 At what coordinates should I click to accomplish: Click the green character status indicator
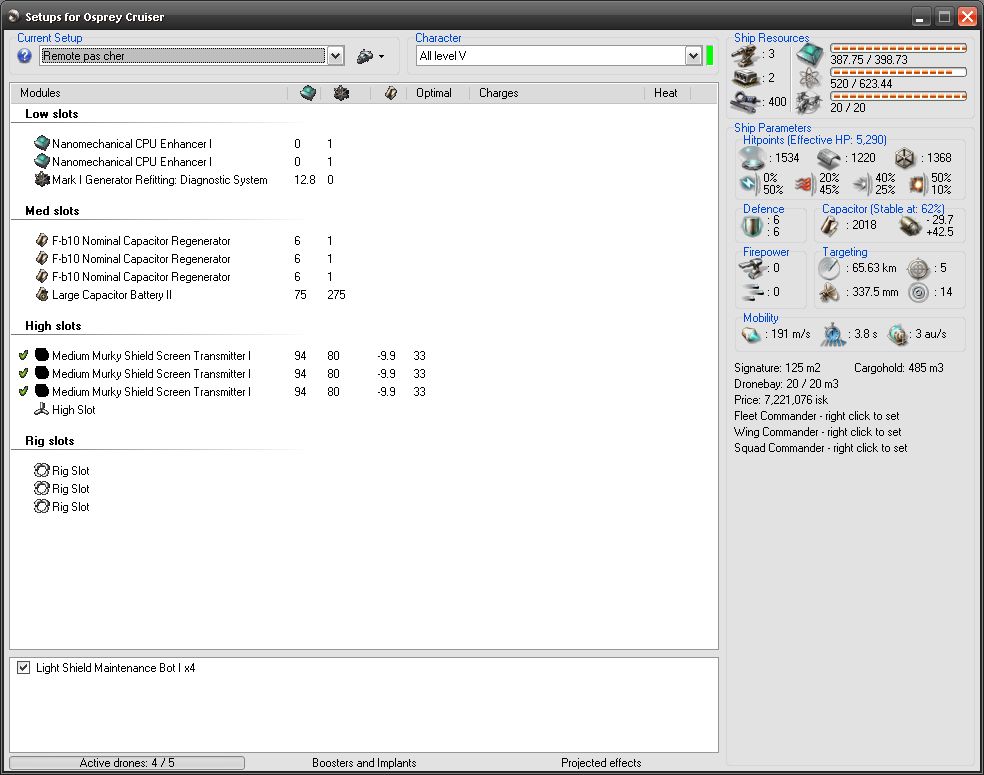[x=710, y=56]
